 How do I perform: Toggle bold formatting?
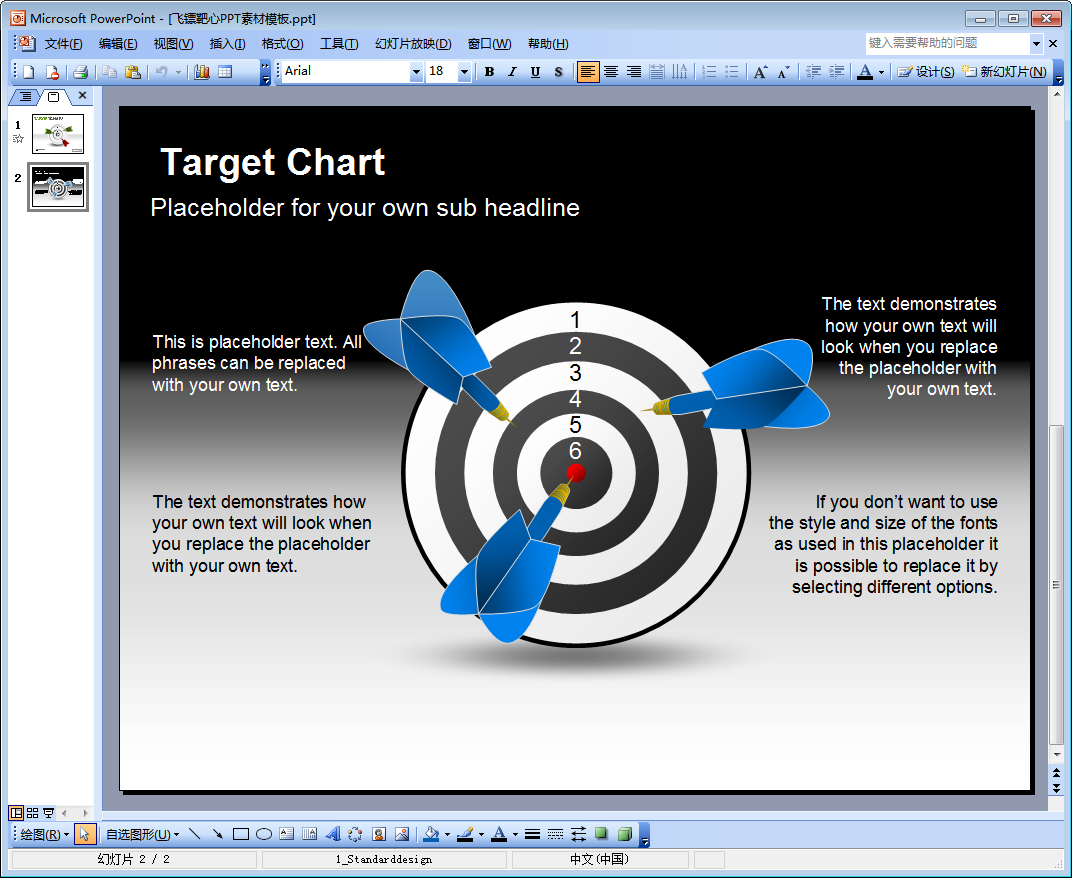coord(489,72)
